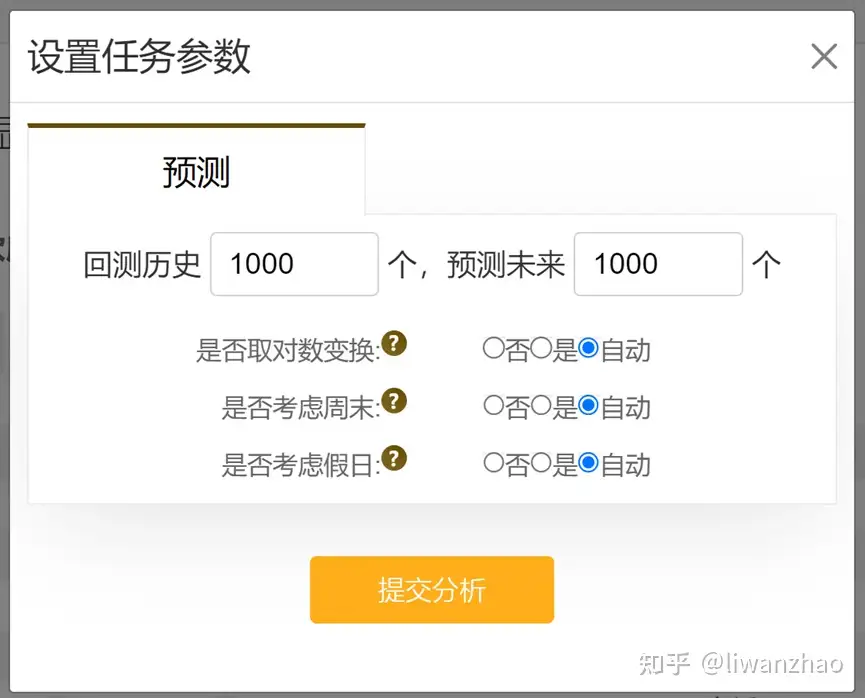Viewport: 865px width, 698px height.
Task: Click the help icon beside 是否考虑假日
Action: 395,459
